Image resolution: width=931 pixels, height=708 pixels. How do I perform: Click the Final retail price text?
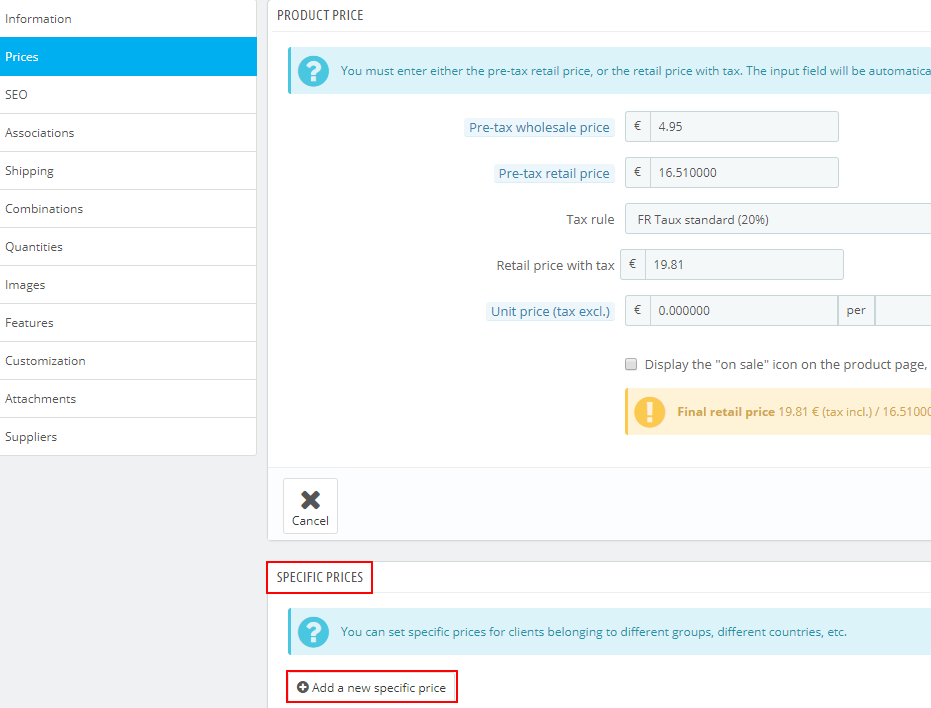tap(726, 412)
